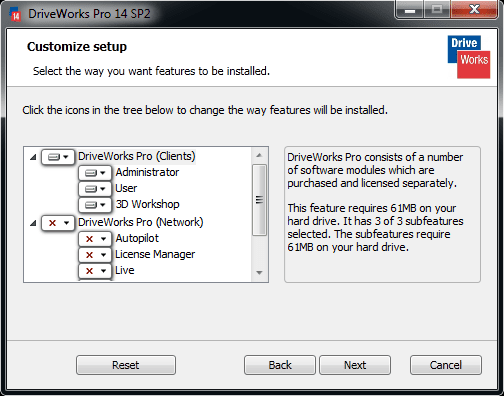Image resolution: width=504 pixels, height=396 pixels.
Task: Select the DriveWorks Pro (Network) label
Action: pos(140,222)
